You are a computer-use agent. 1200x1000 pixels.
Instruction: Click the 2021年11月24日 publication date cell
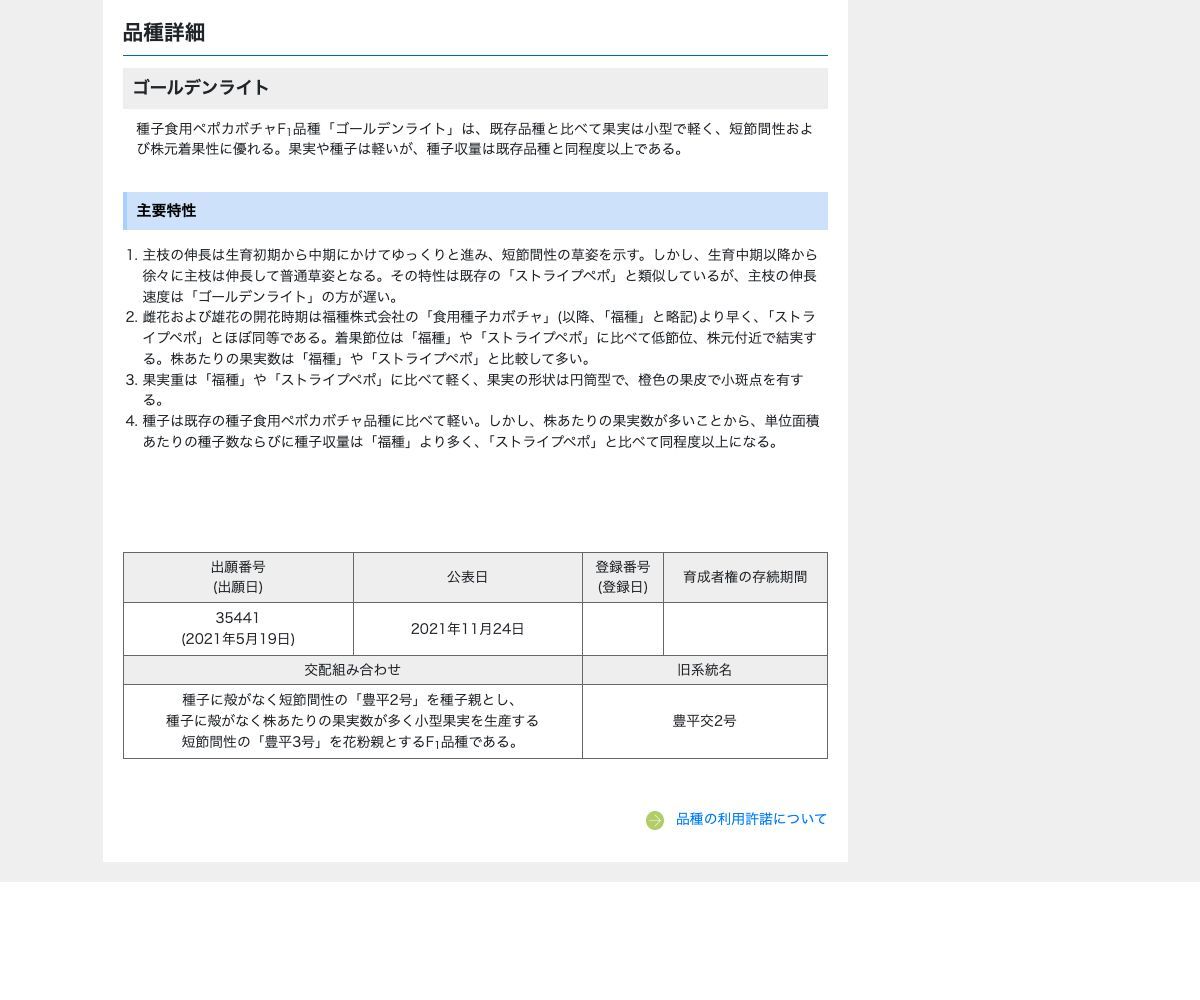pyautogui.click(x=467, y=628)
